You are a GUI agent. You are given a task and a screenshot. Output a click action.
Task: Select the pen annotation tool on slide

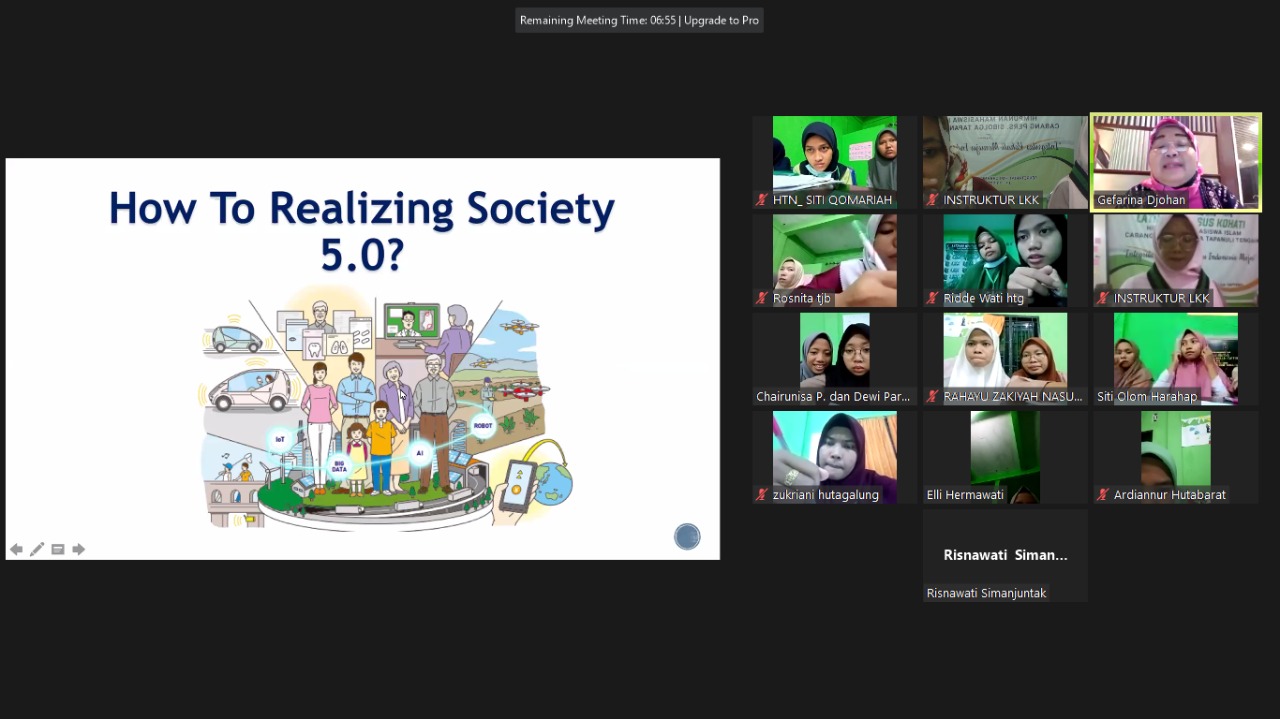[x=37, y=549]
